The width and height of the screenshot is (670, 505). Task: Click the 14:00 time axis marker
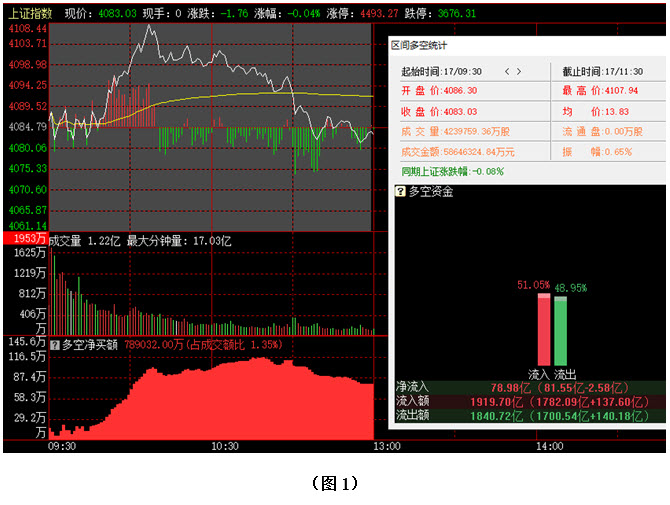click(x=550, y=446)
